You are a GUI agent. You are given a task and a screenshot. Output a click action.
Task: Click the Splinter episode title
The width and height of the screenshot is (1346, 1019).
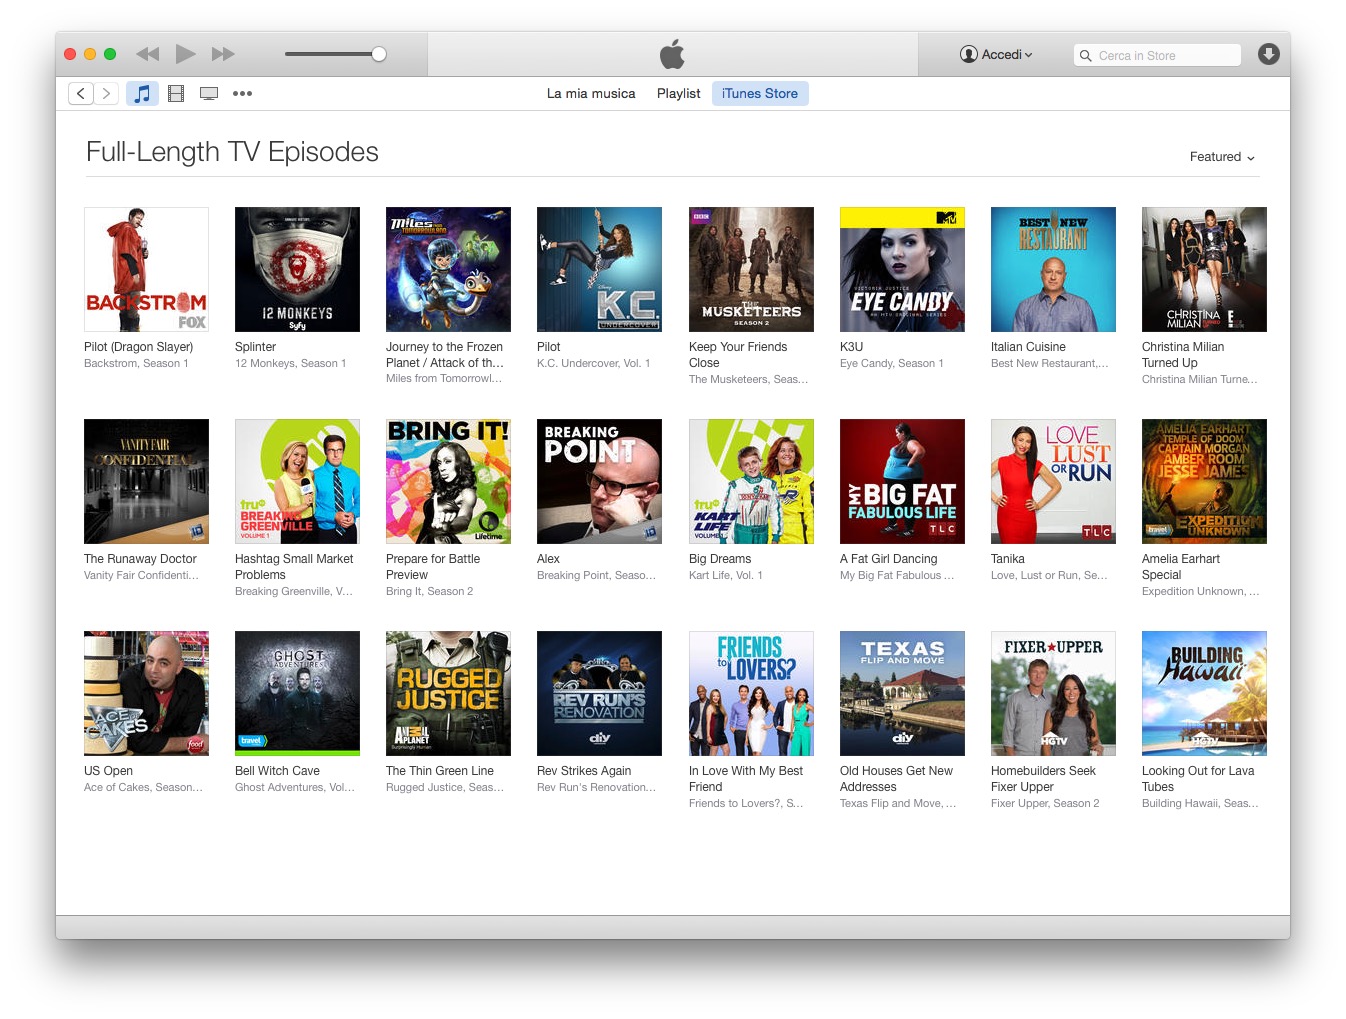[x=255, y=347]
